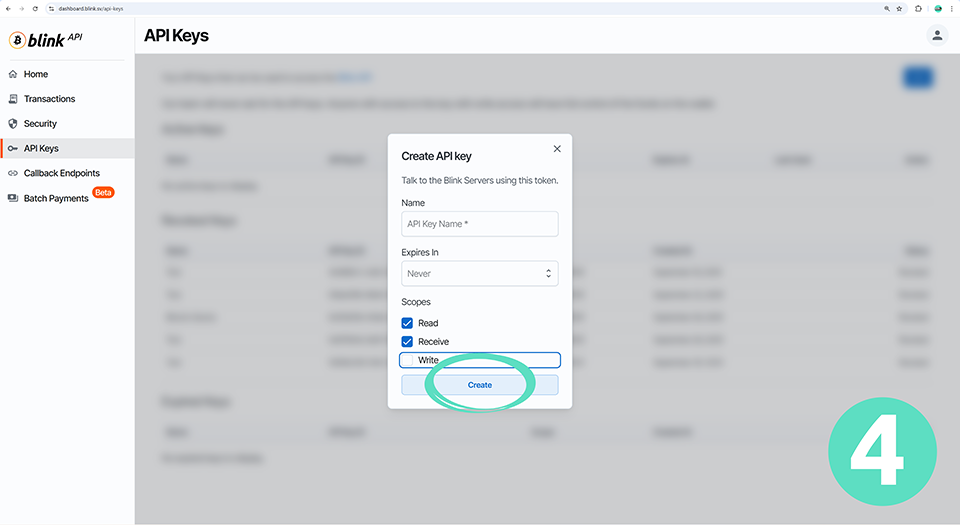Select API Keys in the sidebar

click(41, 148)
